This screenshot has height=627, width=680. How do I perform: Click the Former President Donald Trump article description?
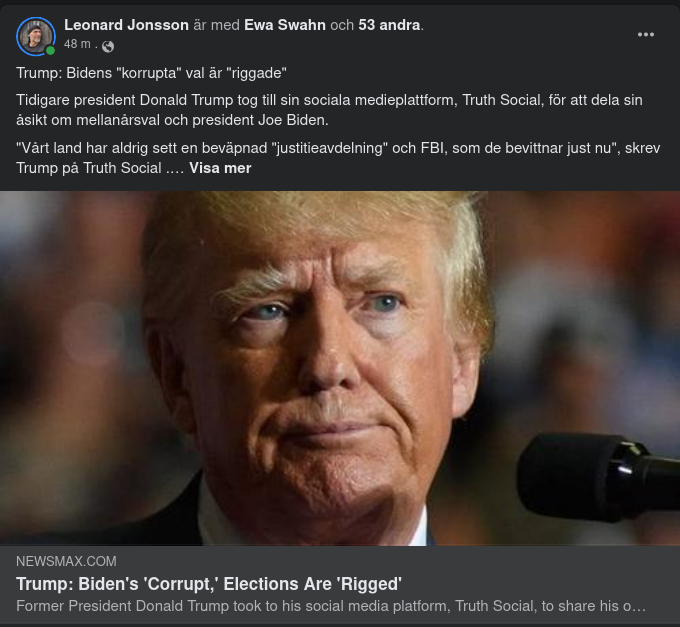point(331,606)
